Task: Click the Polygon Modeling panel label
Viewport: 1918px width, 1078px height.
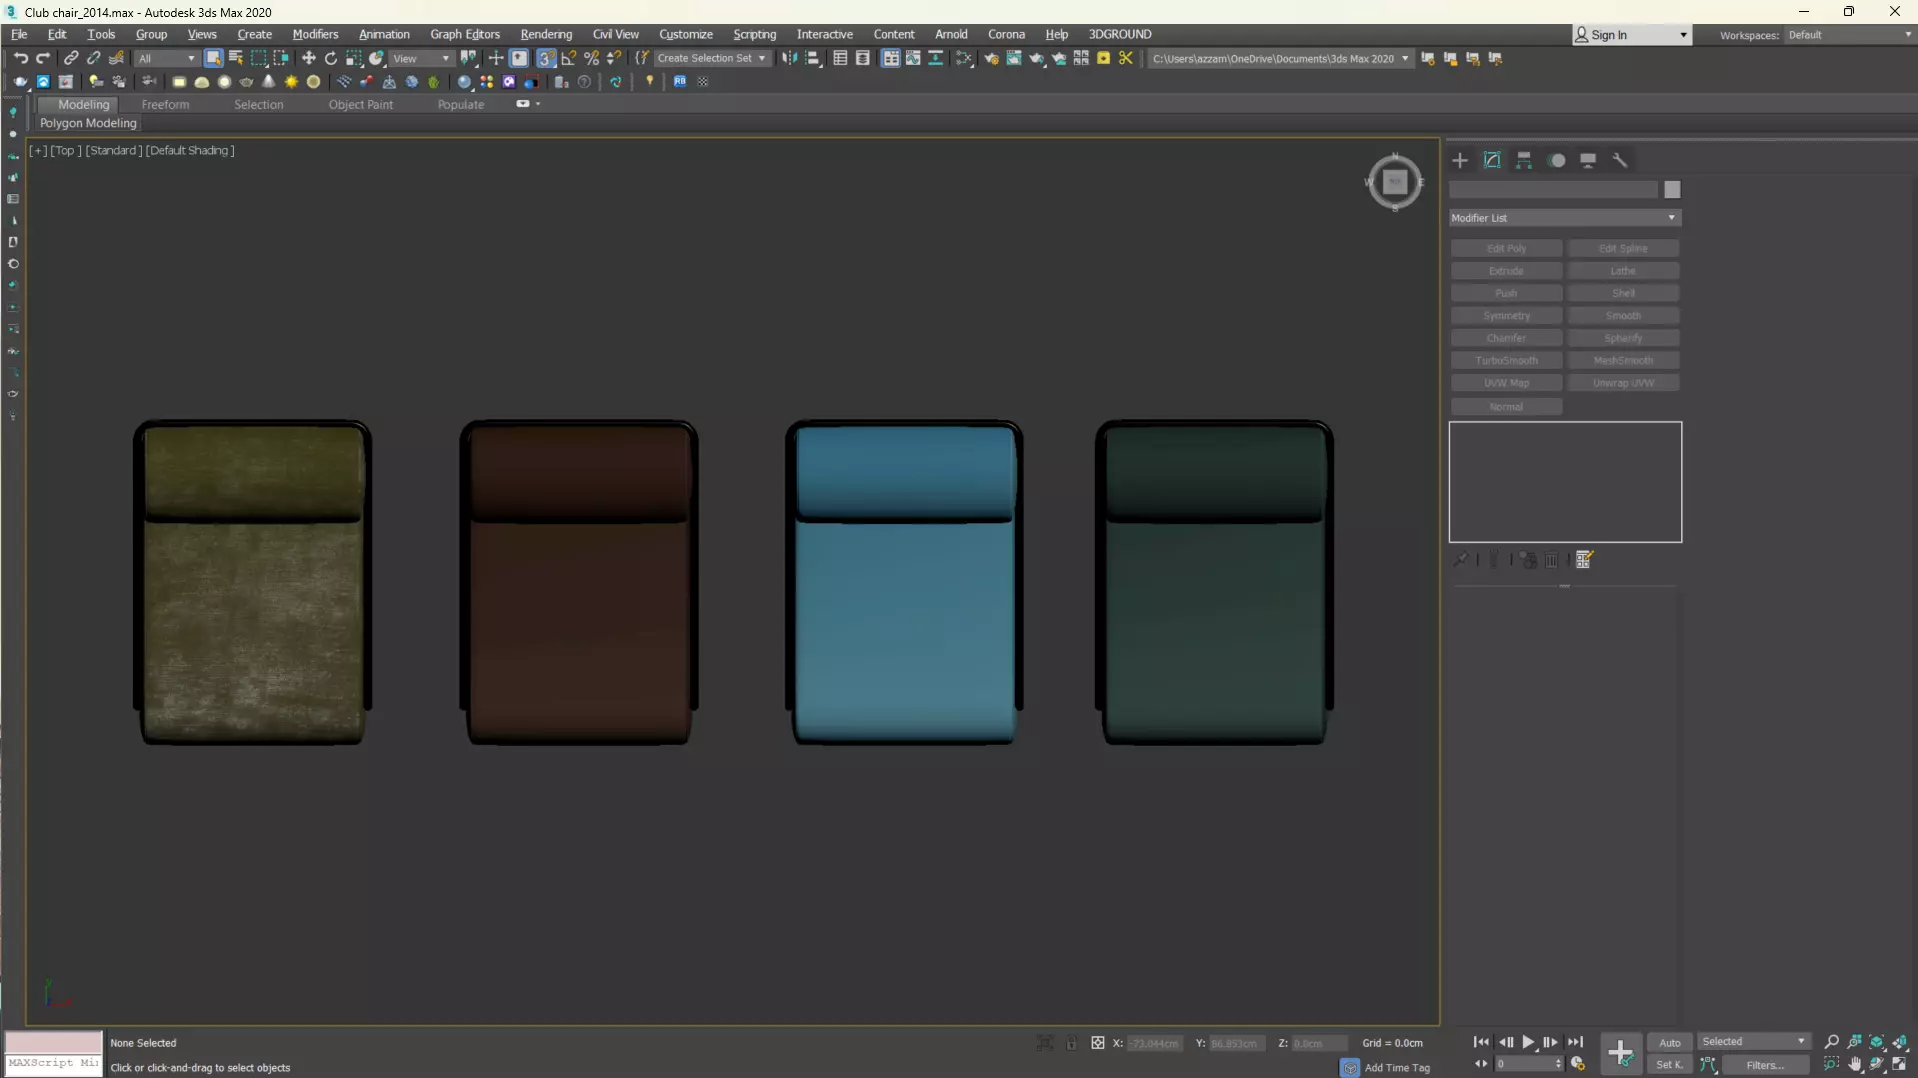Action: click(x=88, y=123)
